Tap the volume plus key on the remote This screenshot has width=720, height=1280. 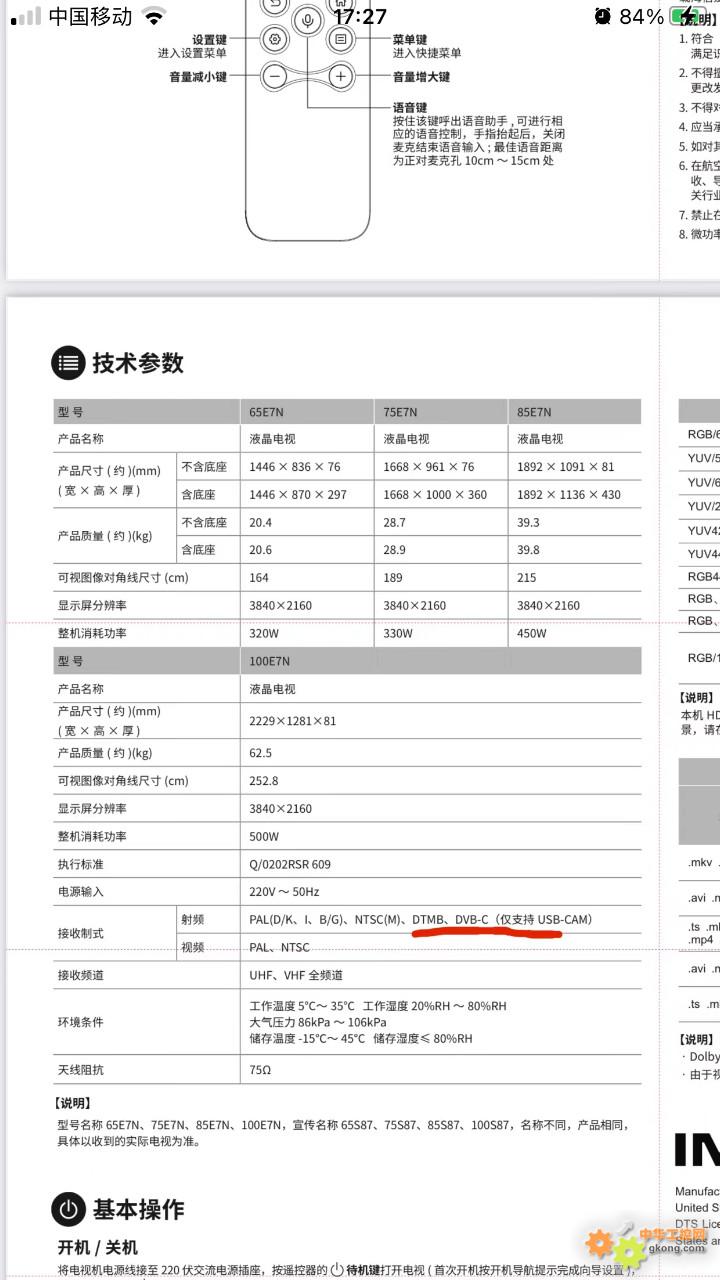click(341, 76)
